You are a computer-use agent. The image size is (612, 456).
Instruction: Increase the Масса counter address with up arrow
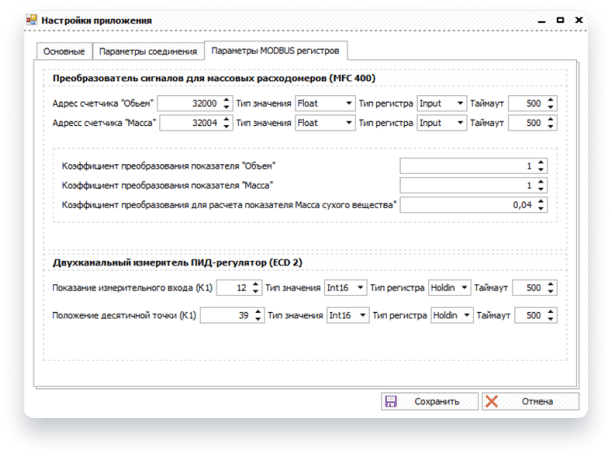pyautogui.click(x=227, y=119)
